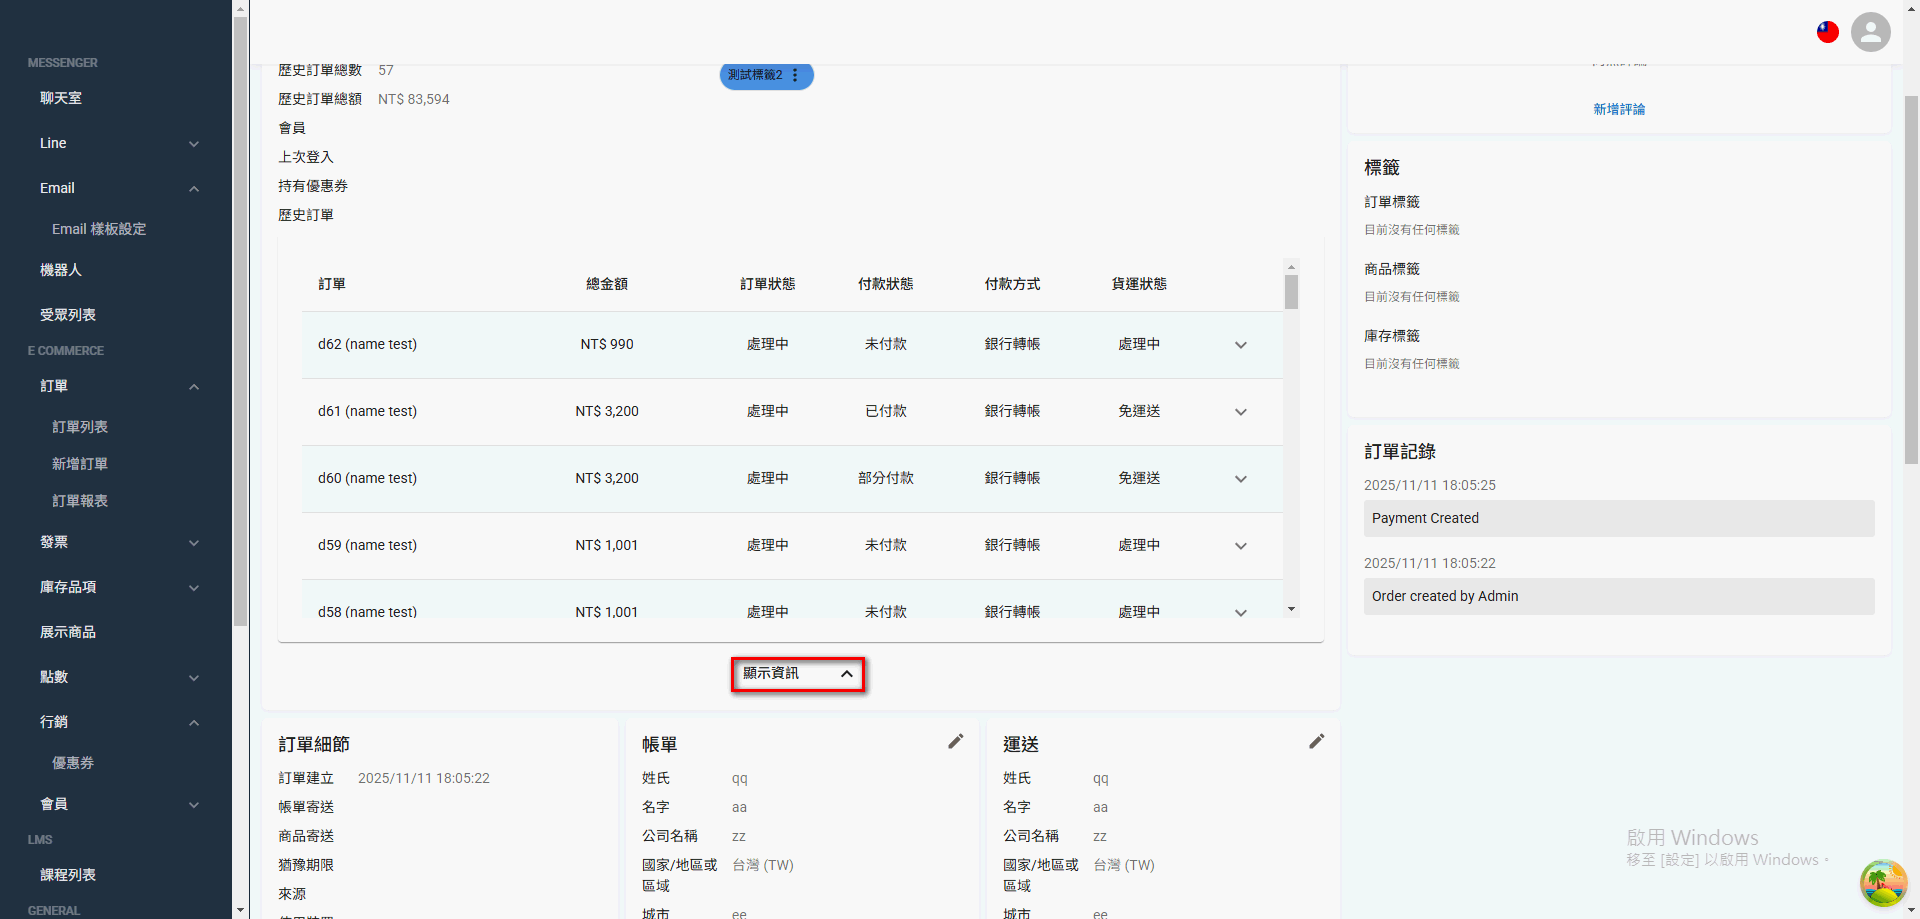Click the 訂單標籤 label
This screenshot has width=1920, height=919.
(x=1392, y=202)
